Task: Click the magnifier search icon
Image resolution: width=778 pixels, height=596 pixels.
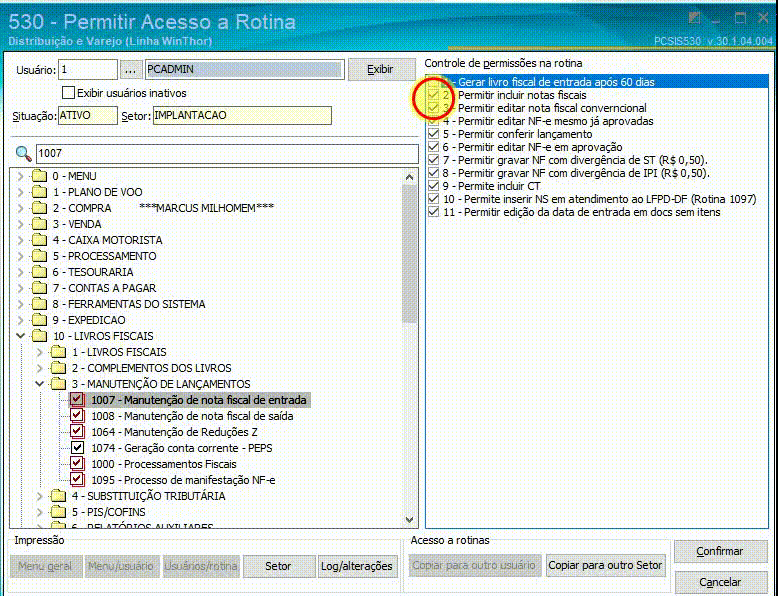Action: (23, 153)
